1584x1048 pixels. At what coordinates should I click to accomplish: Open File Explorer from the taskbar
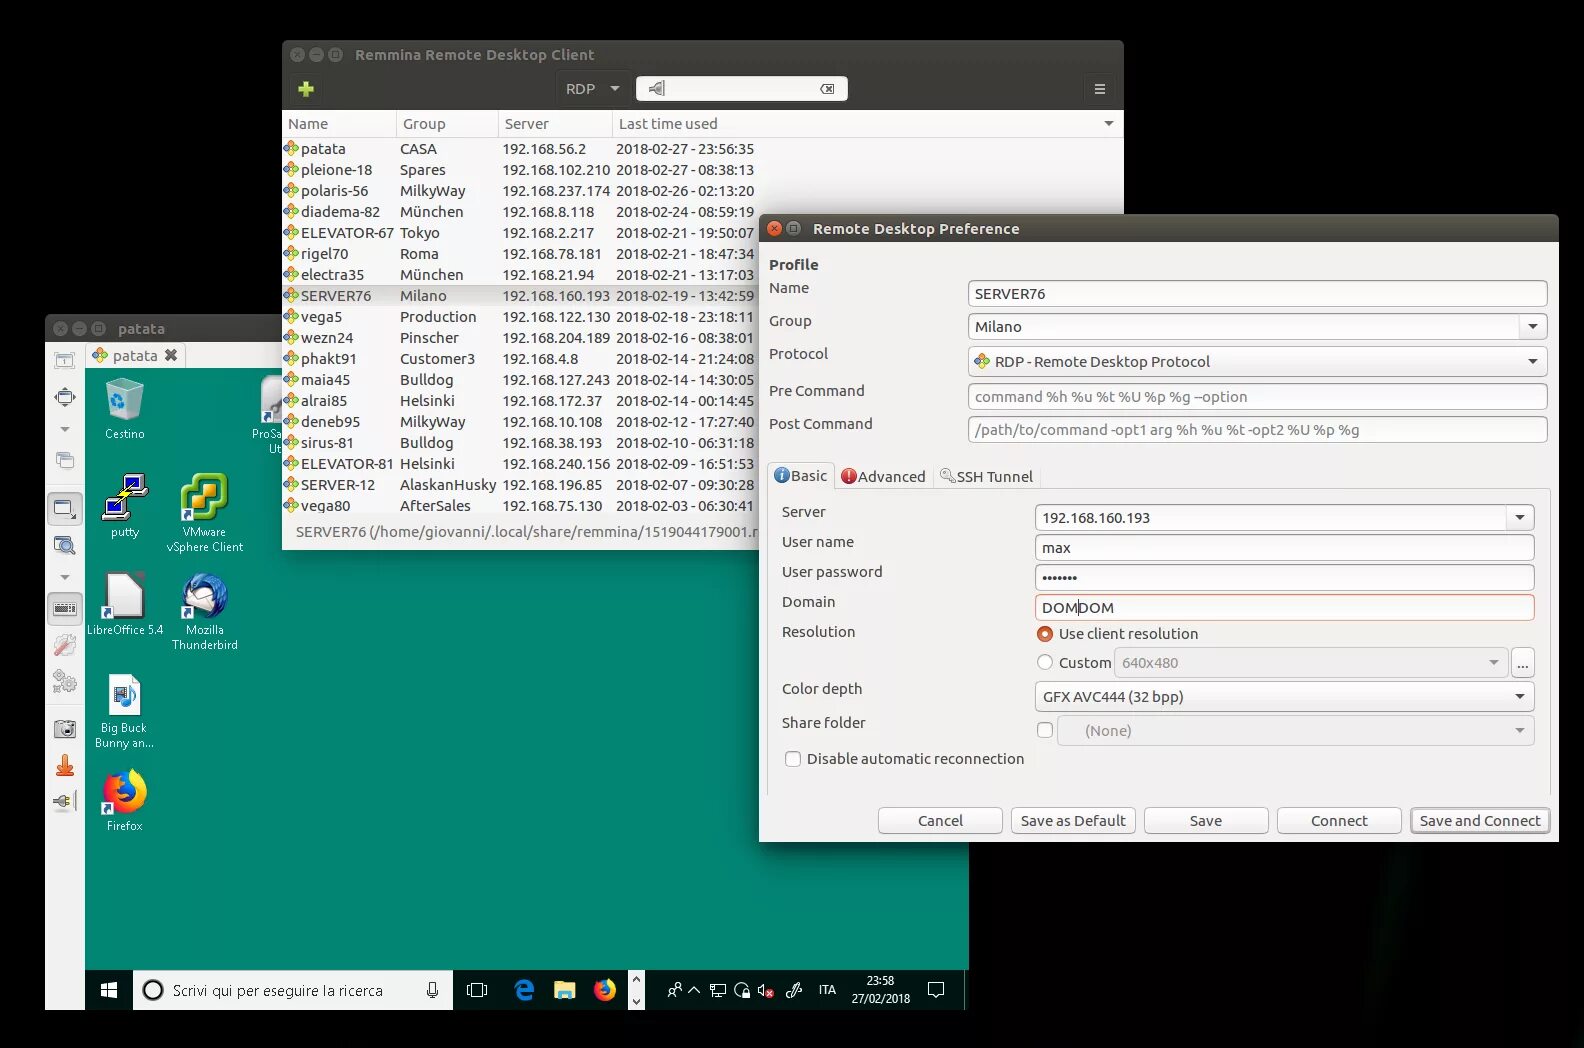point(565,990)
